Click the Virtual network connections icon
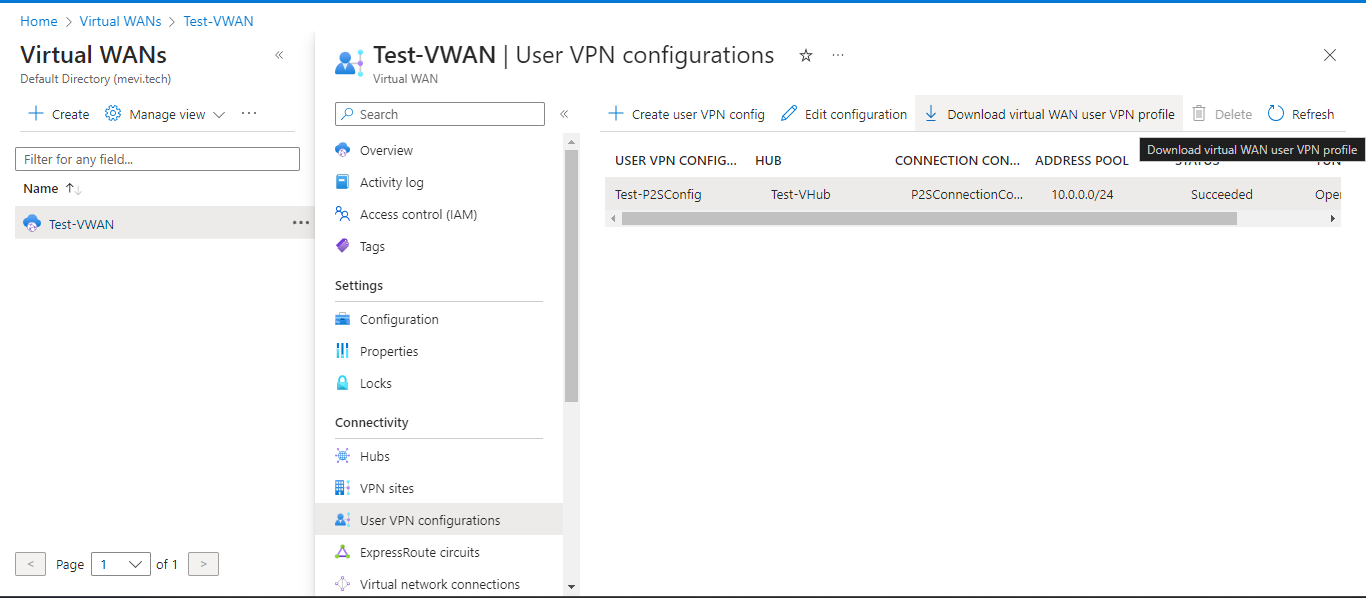 tap(343, 584)
